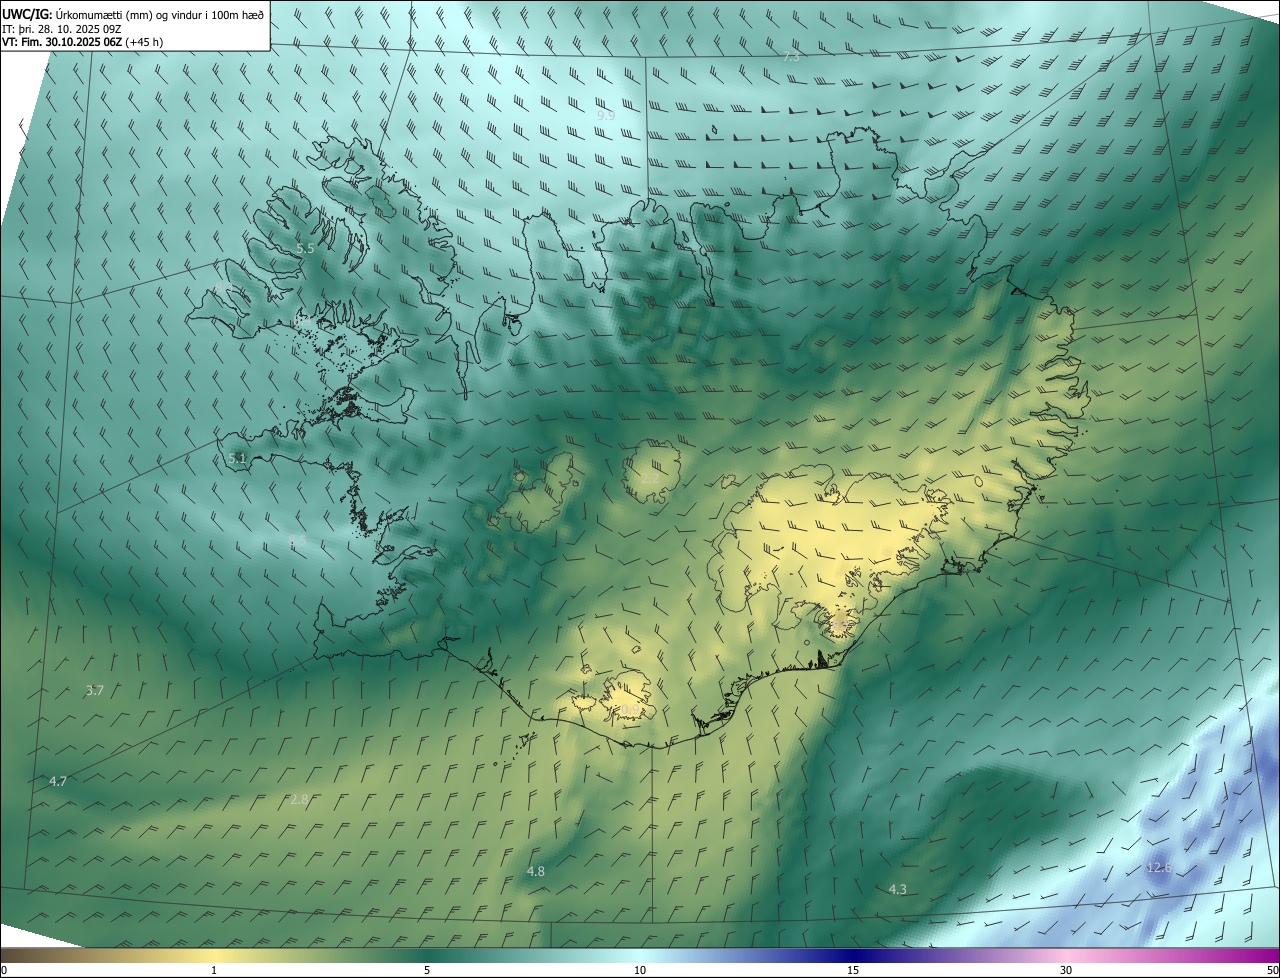Viewport: 1280px width, 978px height.
Task: Click the 'UWC/IG:' map title text
Action: 27,15
